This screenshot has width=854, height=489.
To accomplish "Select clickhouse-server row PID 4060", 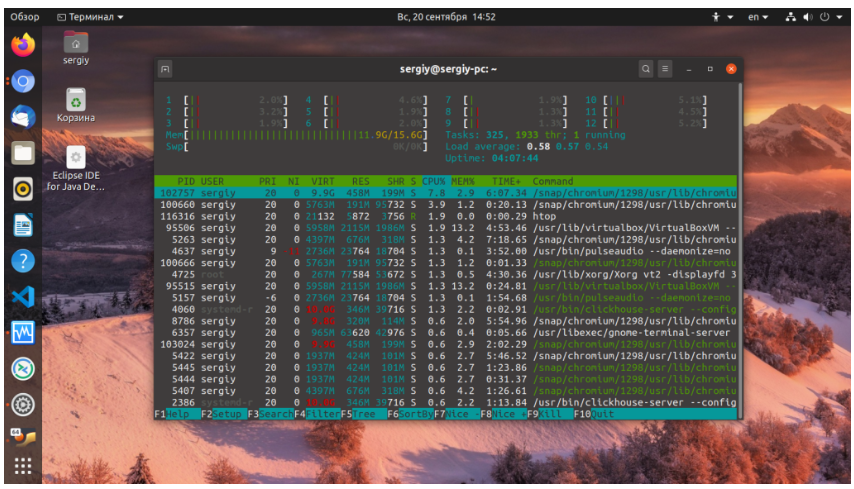I will click(x=446, y=309).
